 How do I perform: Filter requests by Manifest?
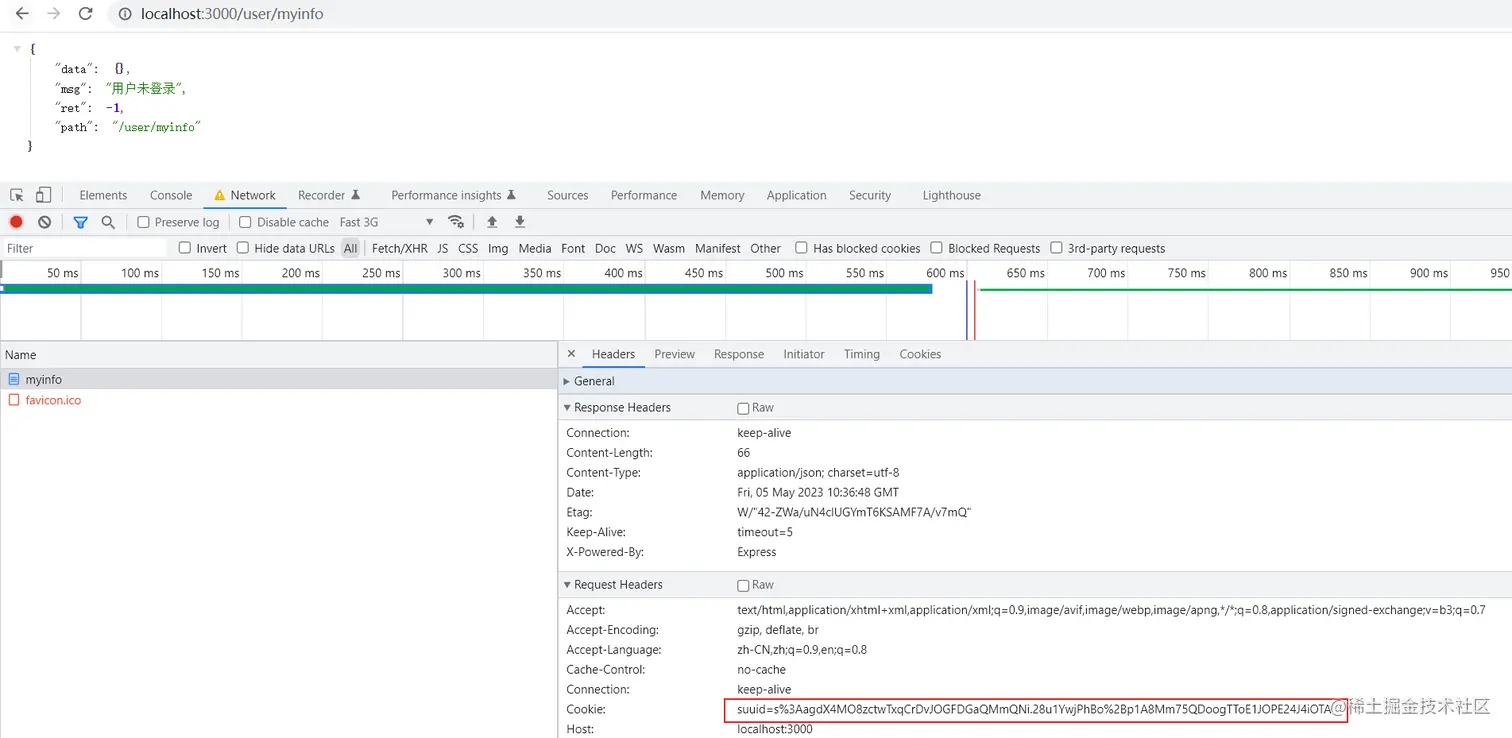tap(718, 248)
